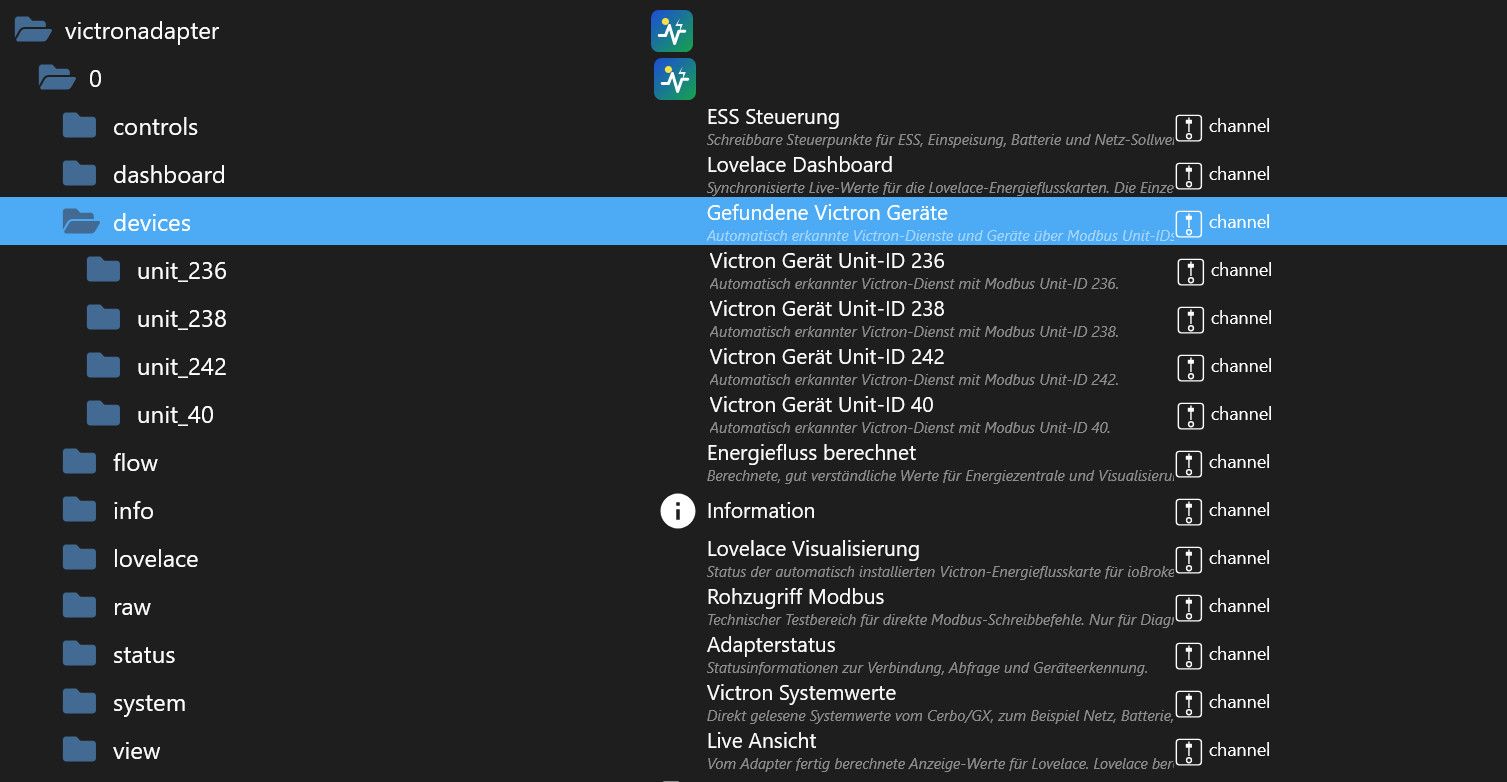
Task: Collapse the open devices folder icon
Action: coord(81,223)
